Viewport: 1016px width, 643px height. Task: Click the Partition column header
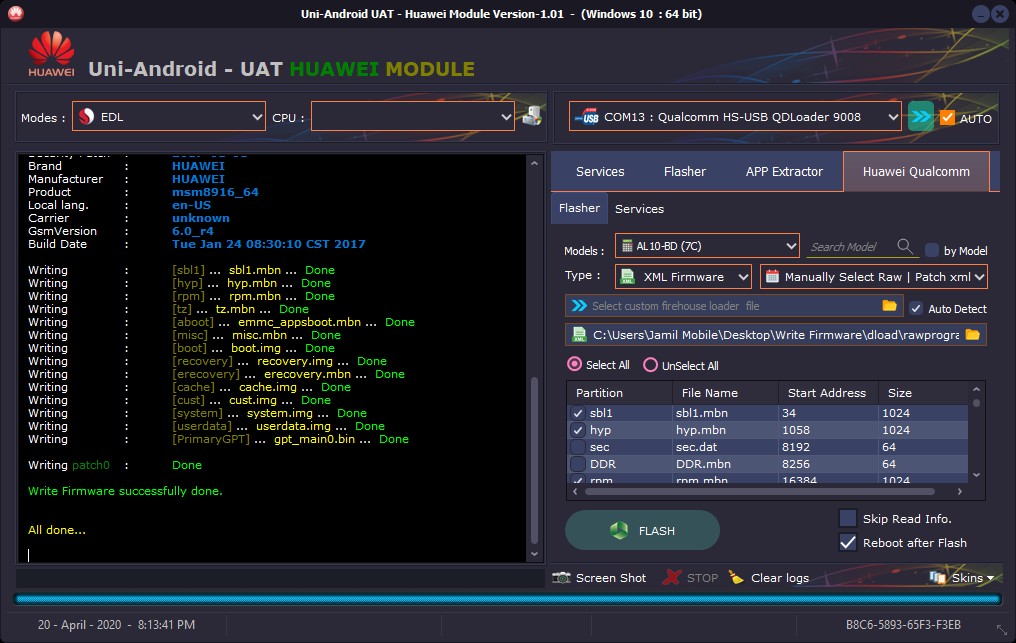coord(619,393)
